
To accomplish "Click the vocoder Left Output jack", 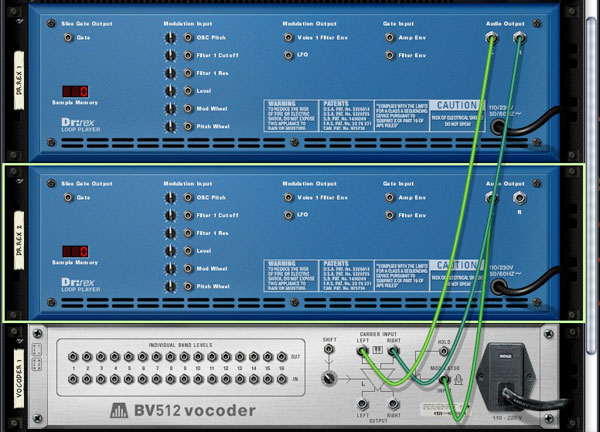I will click(362, 404).
